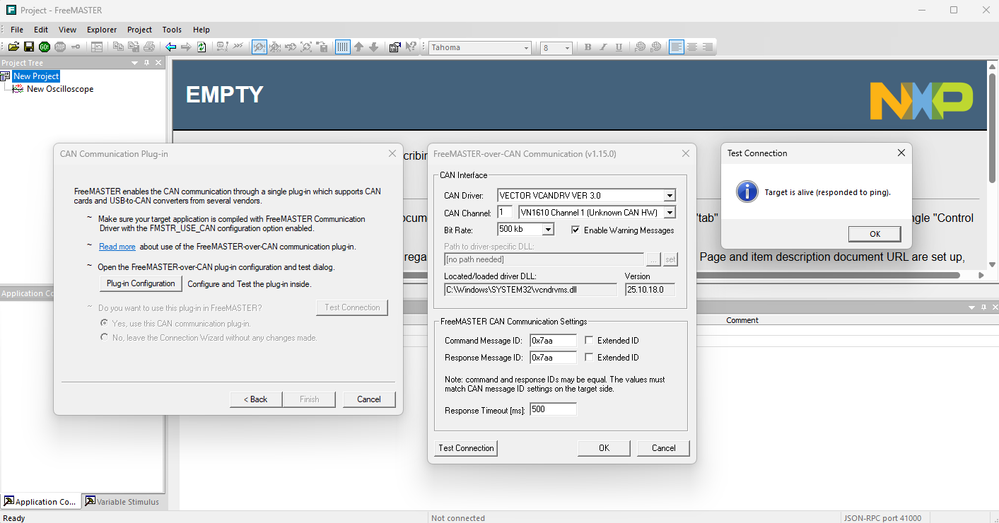Image resolution: width=999 pixels, height=523 pixels.
Task: Click the context help arrow-question icon
Action: (410, 47)
